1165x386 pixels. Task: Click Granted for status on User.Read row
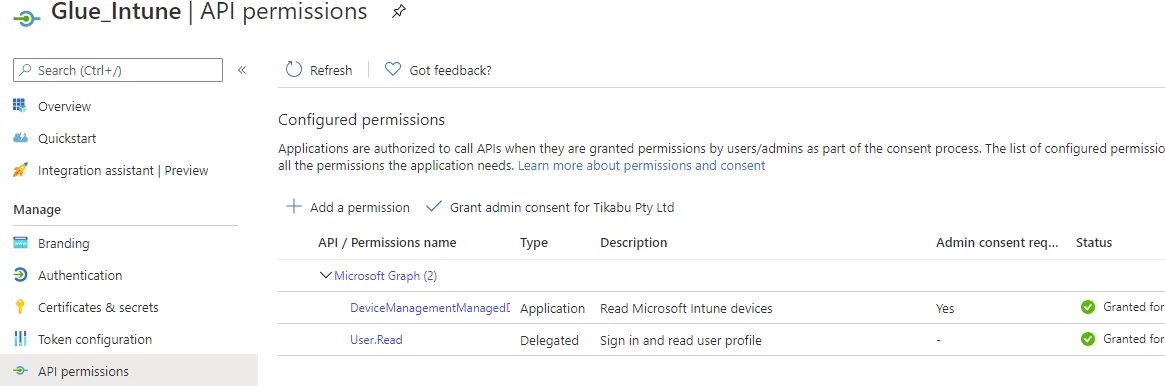tap(1133, 338)
